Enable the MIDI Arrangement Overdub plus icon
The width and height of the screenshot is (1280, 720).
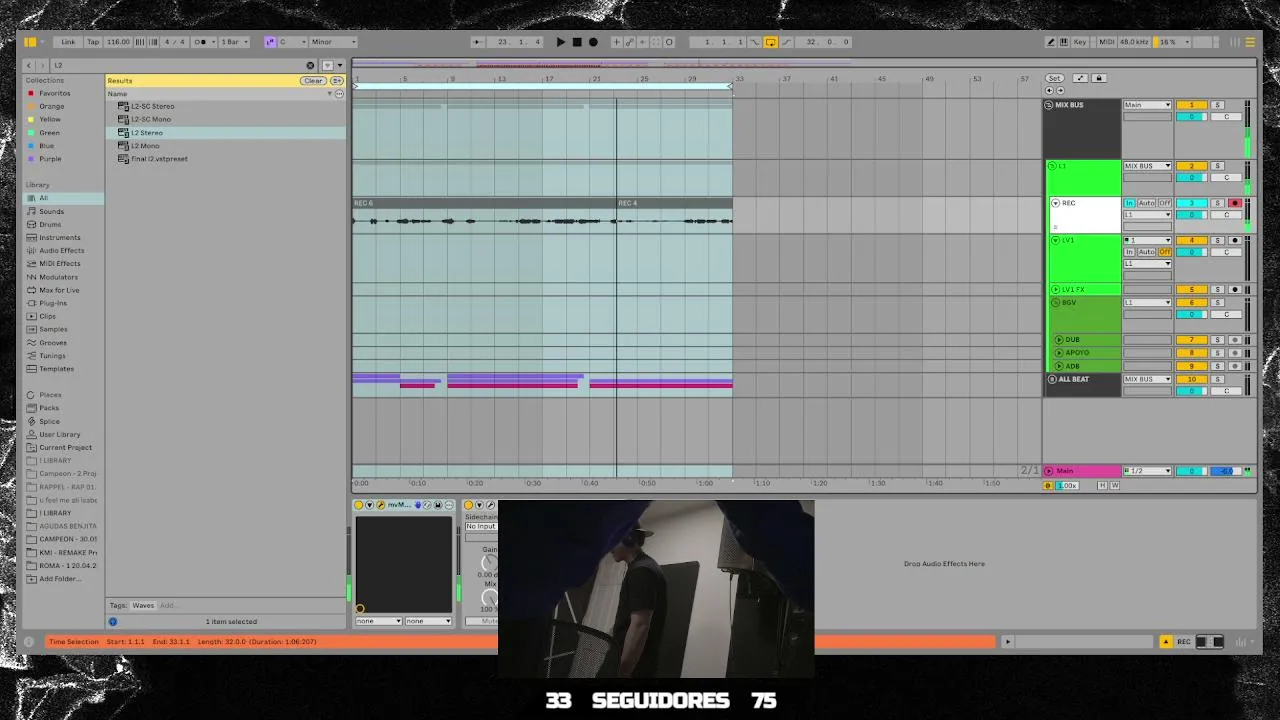tap(616, 42)
